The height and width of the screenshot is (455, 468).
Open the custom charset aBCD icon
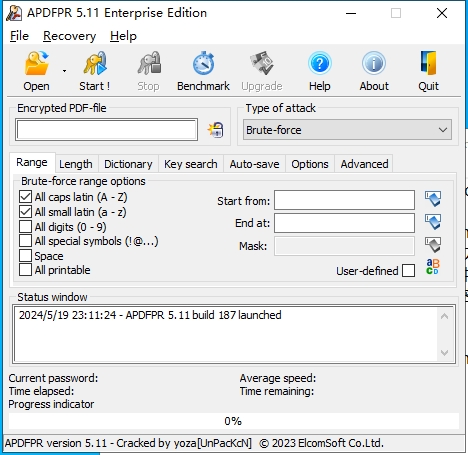[x=433, y=267]
